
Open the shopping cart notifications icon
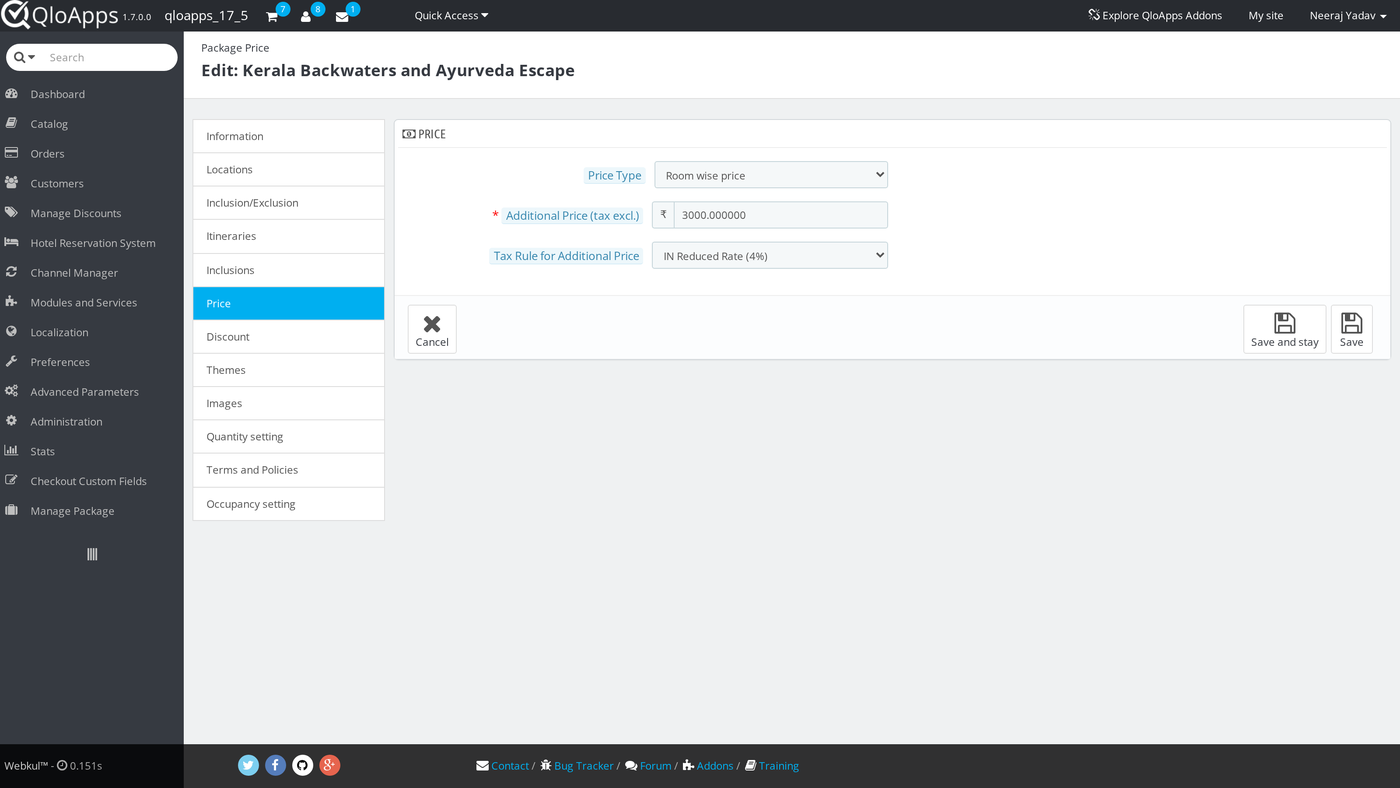tap(272, 16)
